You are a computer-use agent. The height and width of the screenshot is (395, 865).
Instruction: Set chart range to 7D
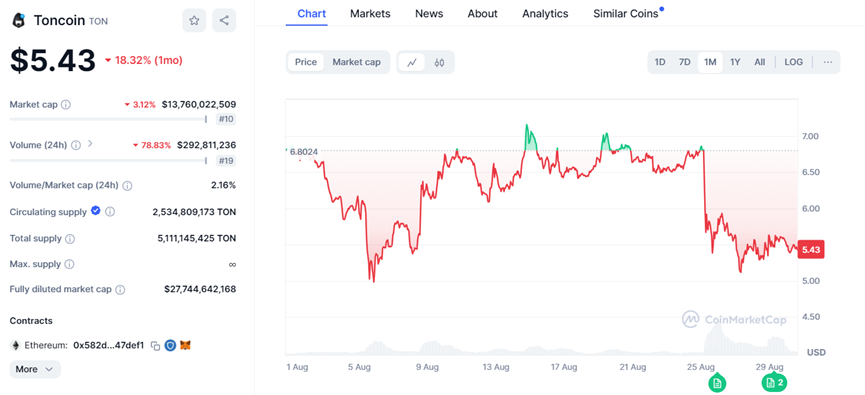click(684, 62)
